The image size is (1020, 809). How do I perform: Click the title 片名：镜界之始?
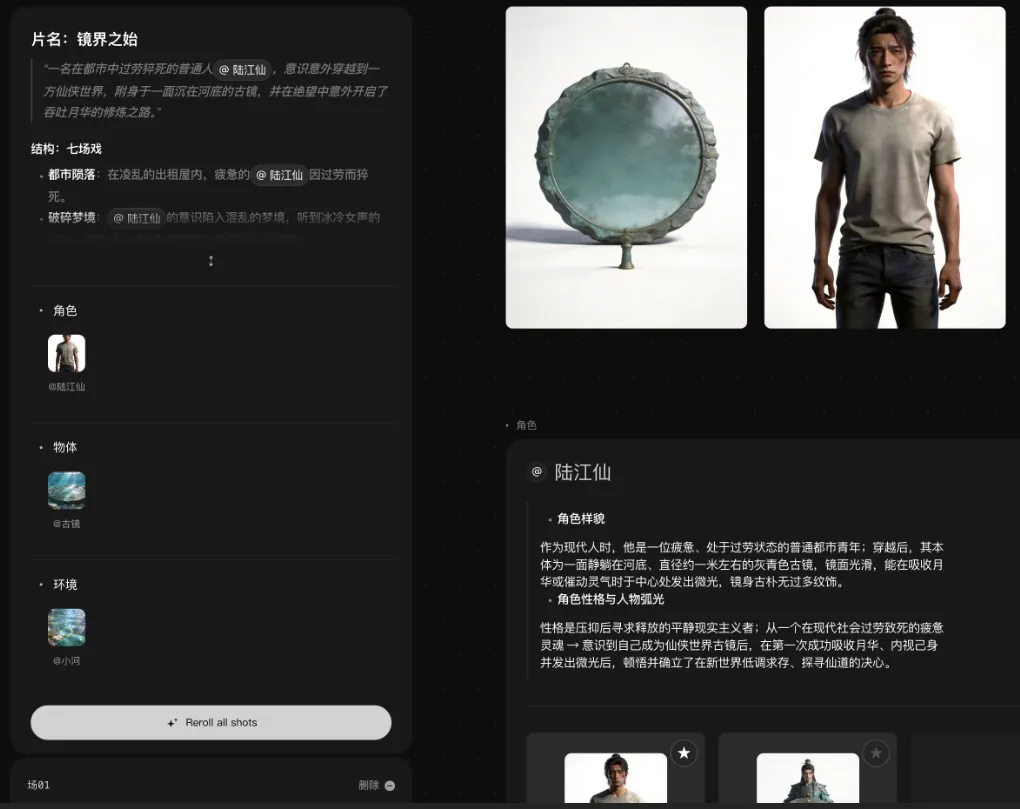[x=85, y=39]
